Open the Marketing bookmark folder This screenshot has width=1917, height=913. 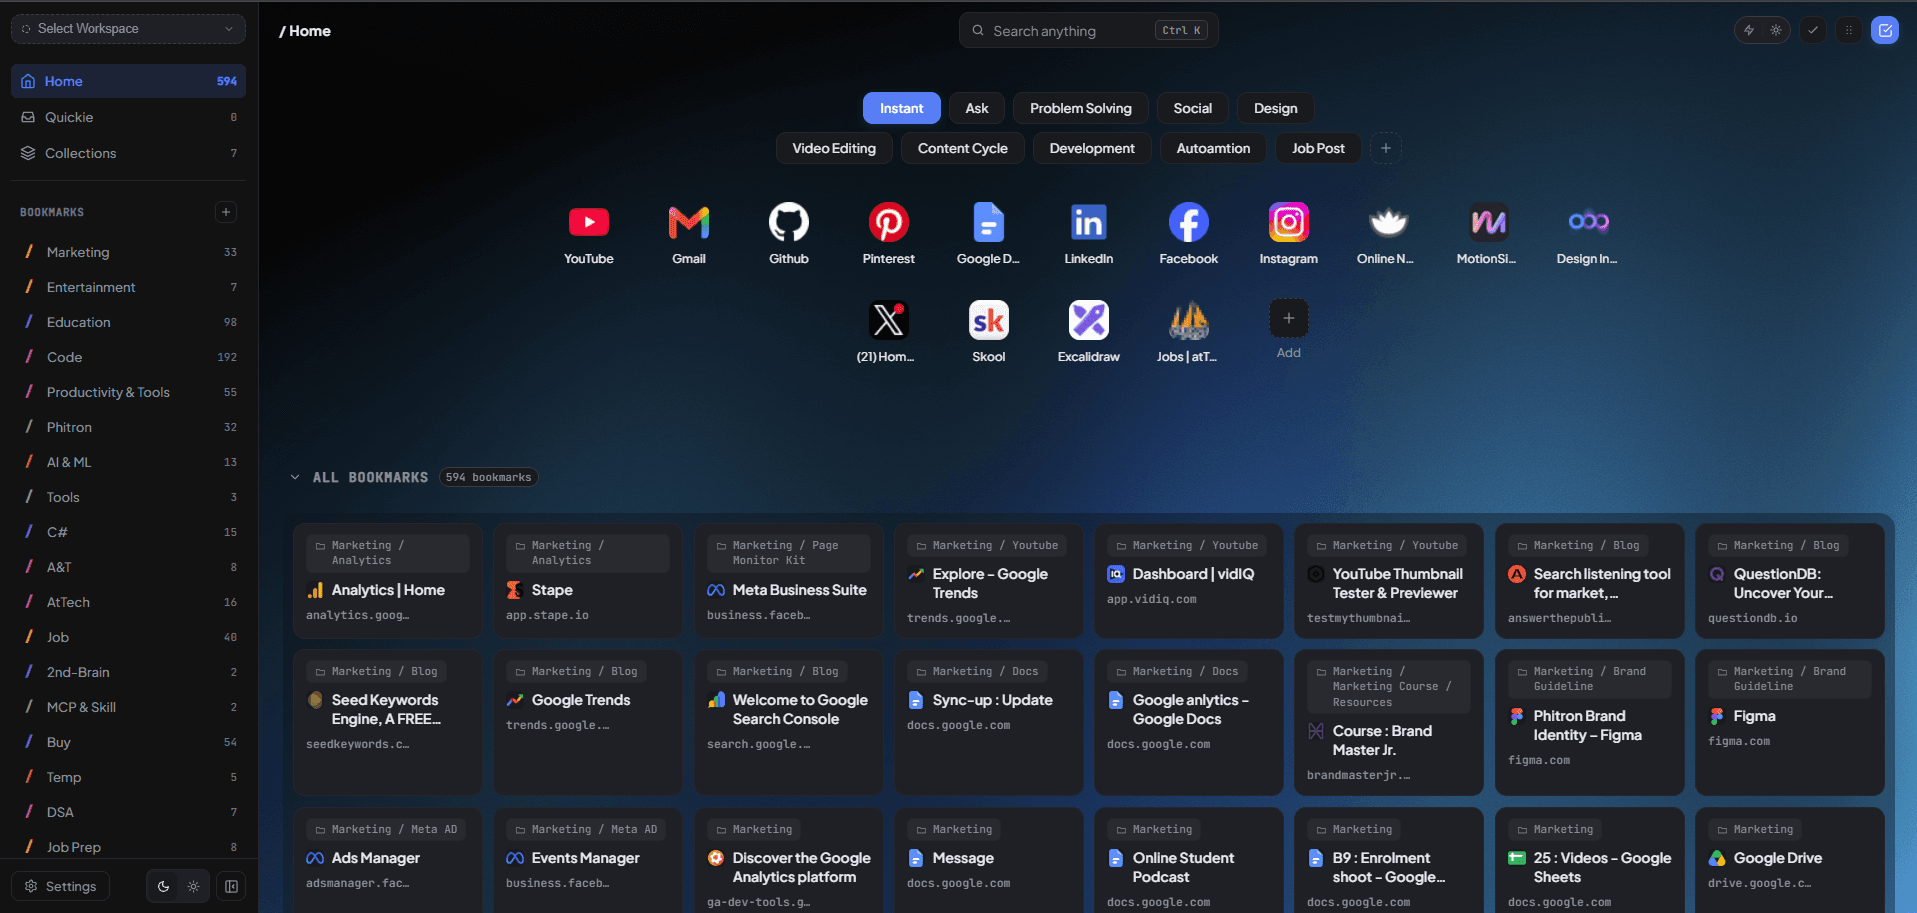tap(128, 252)
